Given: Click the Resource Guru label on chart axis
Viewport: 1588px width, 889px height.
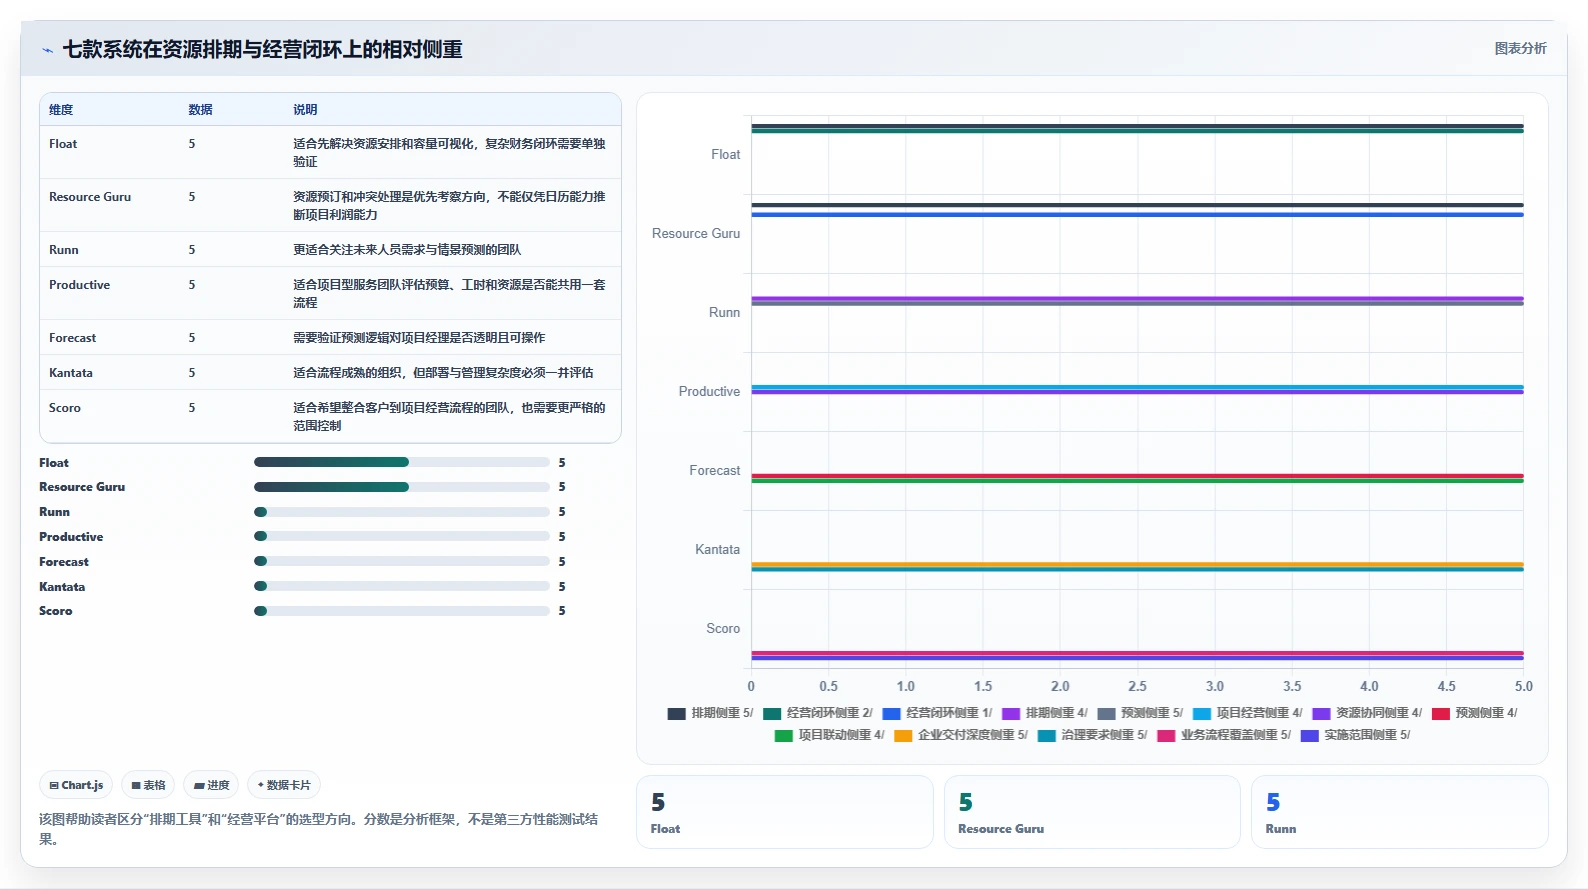Looking at the screenshot, I should pyautogui.click(x=696, y=234).
